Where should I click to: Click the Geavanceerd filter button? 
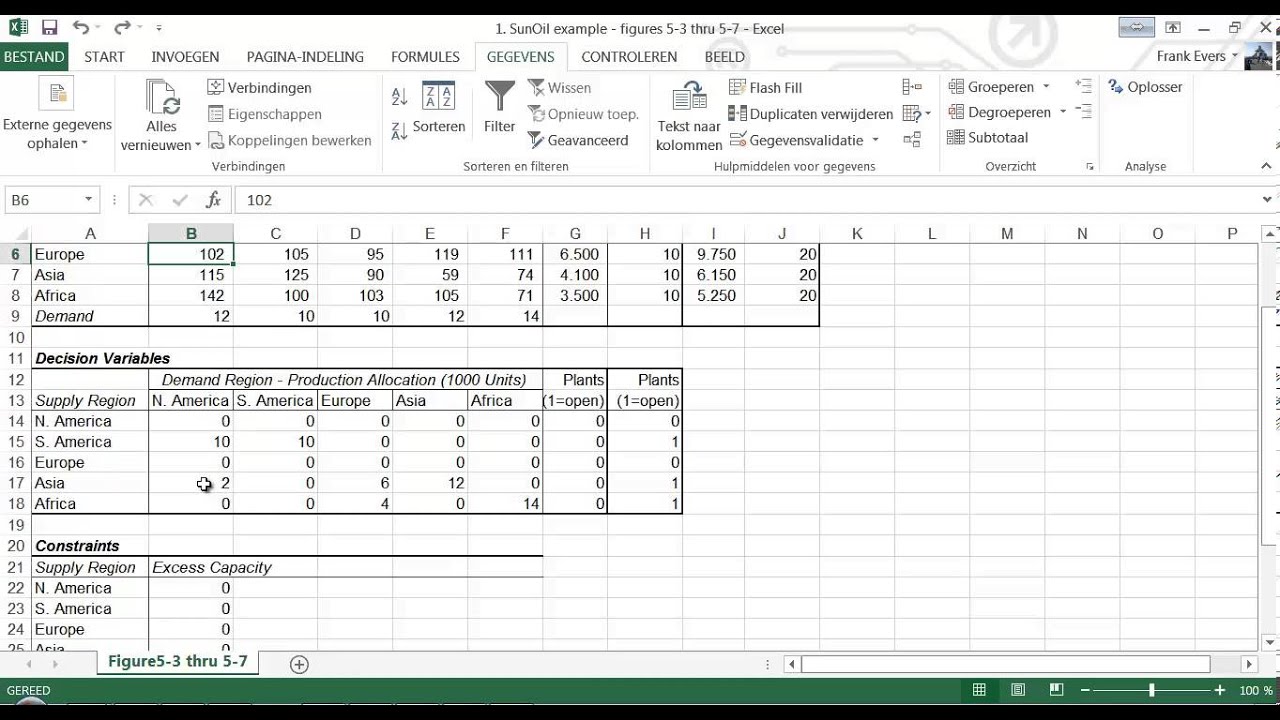pos(578,140)
